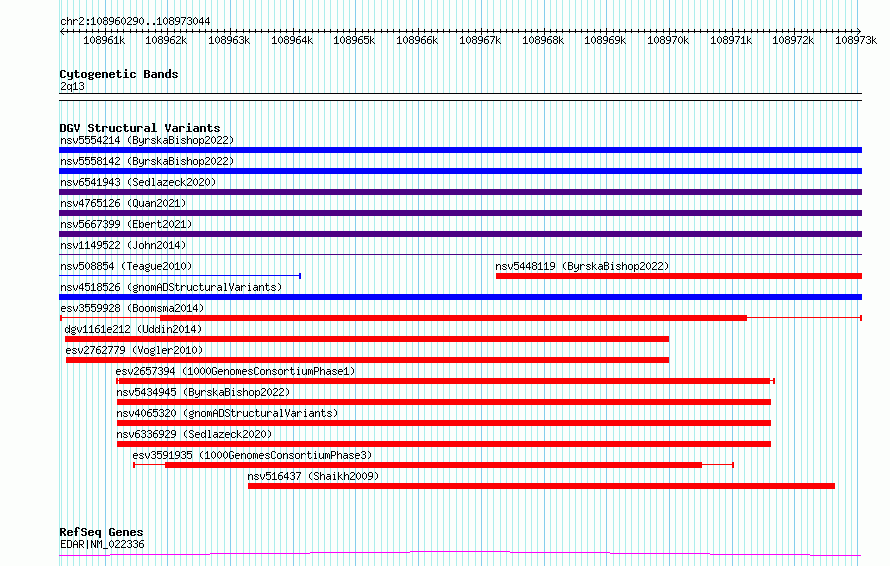890x566 pixels.
Task: Click the red bar under esv2657394
Action: pyautogui.click(x=444, y=381)
